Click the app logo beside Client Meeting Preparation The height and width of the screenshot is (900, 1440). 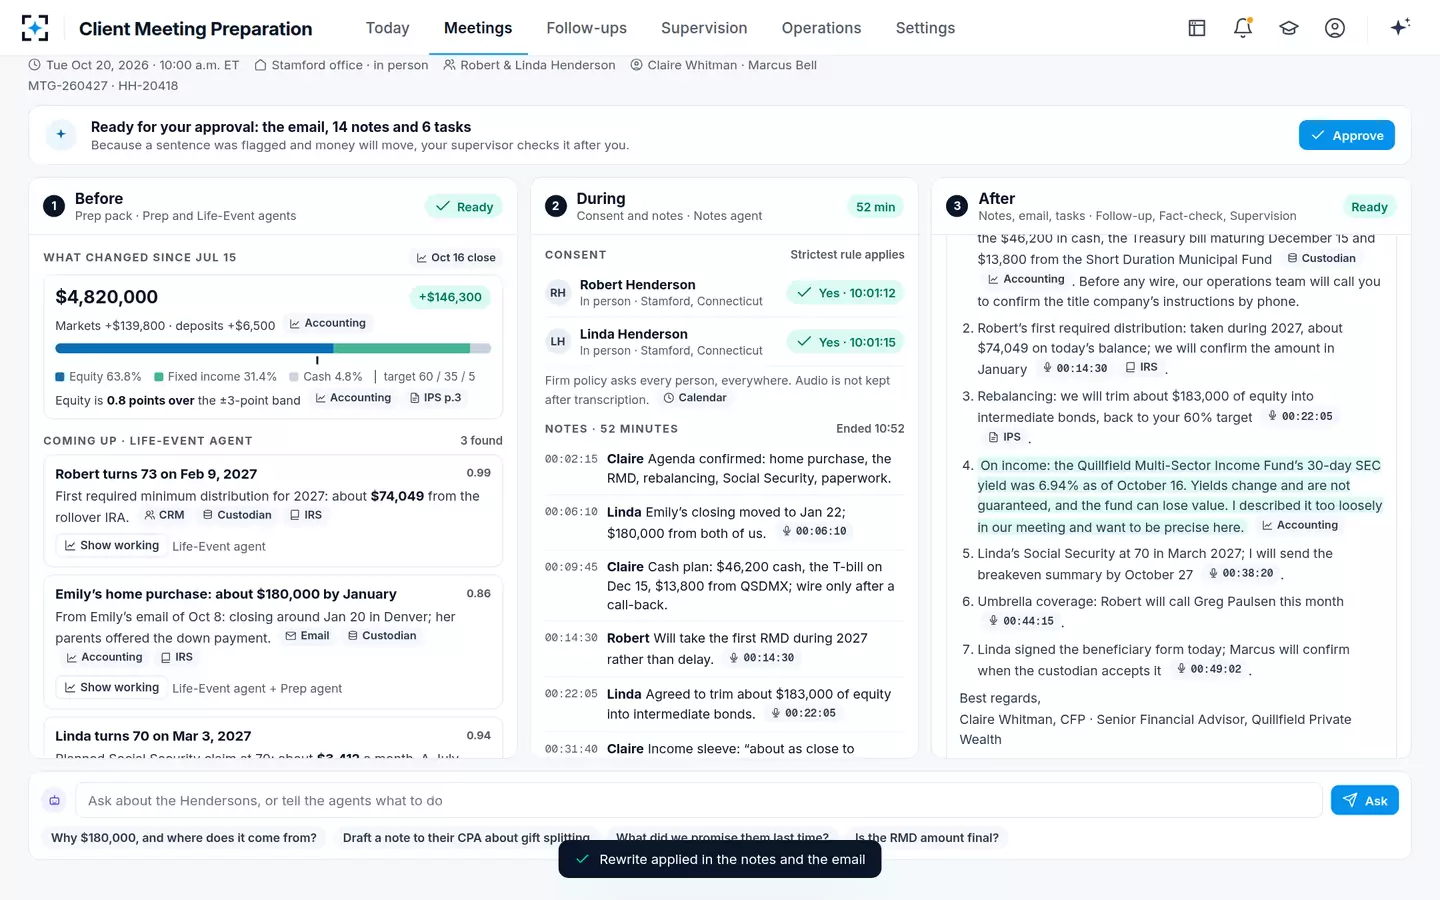(x=35, y=28)
